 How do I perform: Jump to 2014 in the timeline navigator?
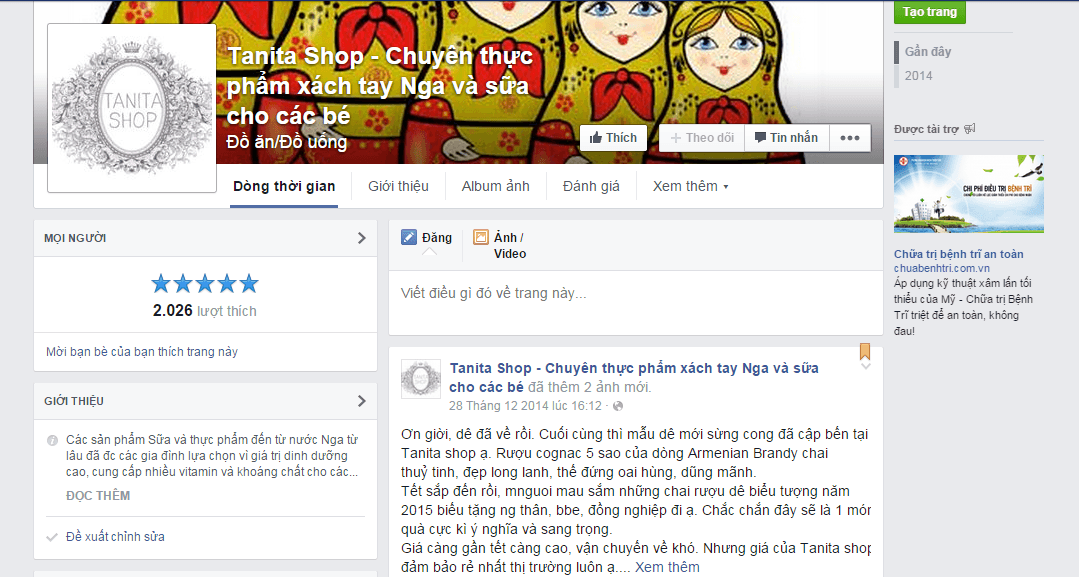919,76
